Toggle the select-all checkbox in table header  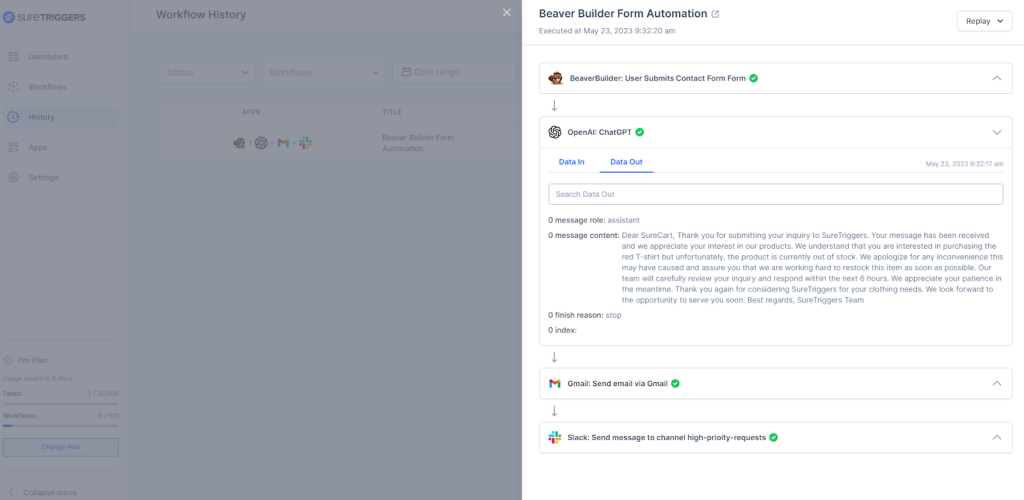click(176, 112)
